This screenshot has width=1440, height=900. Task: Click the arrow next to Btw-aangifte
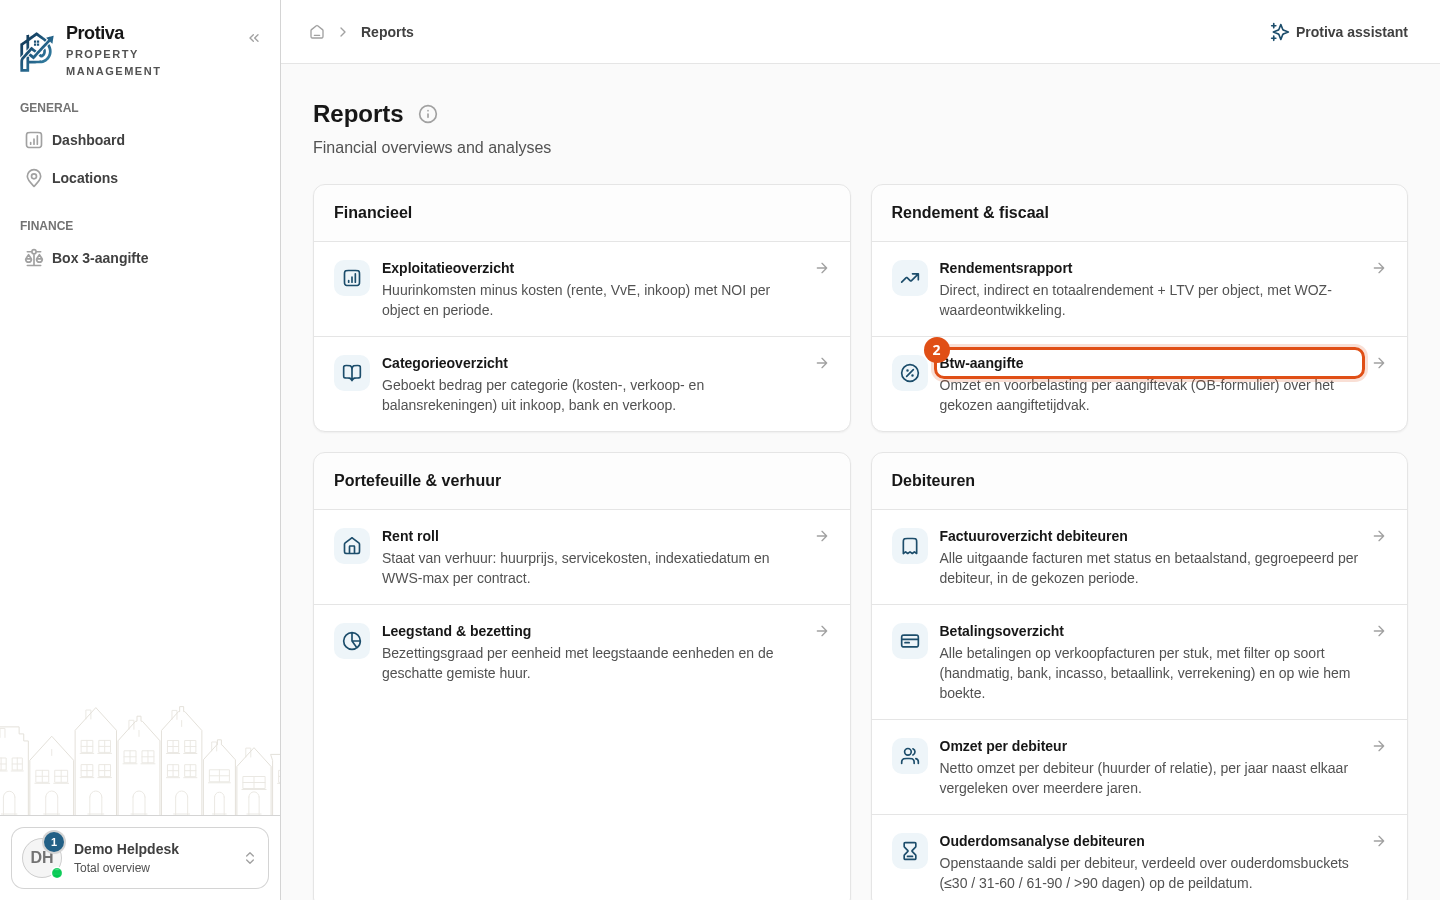click(1379, 363)
